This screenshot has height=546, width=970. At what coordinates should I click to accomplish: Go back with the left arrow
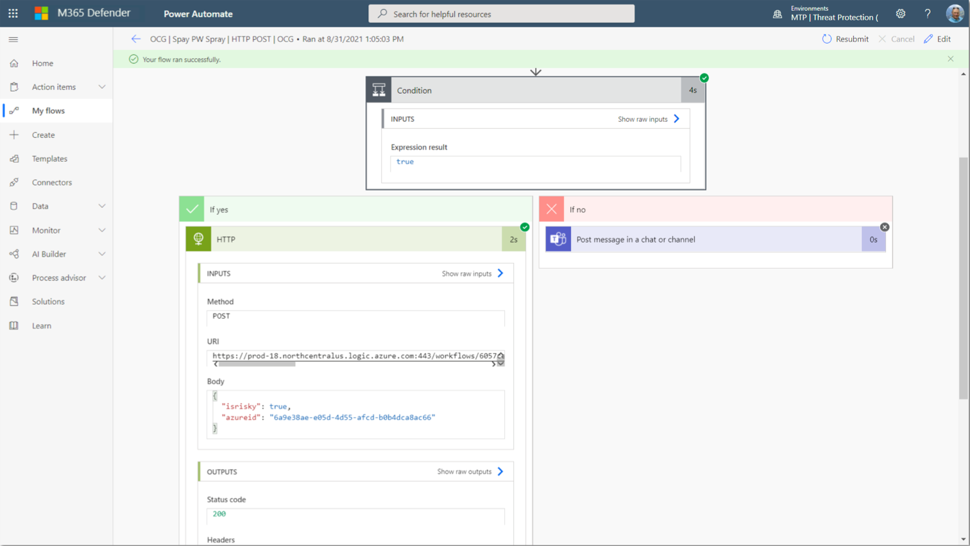pos(136,39)
